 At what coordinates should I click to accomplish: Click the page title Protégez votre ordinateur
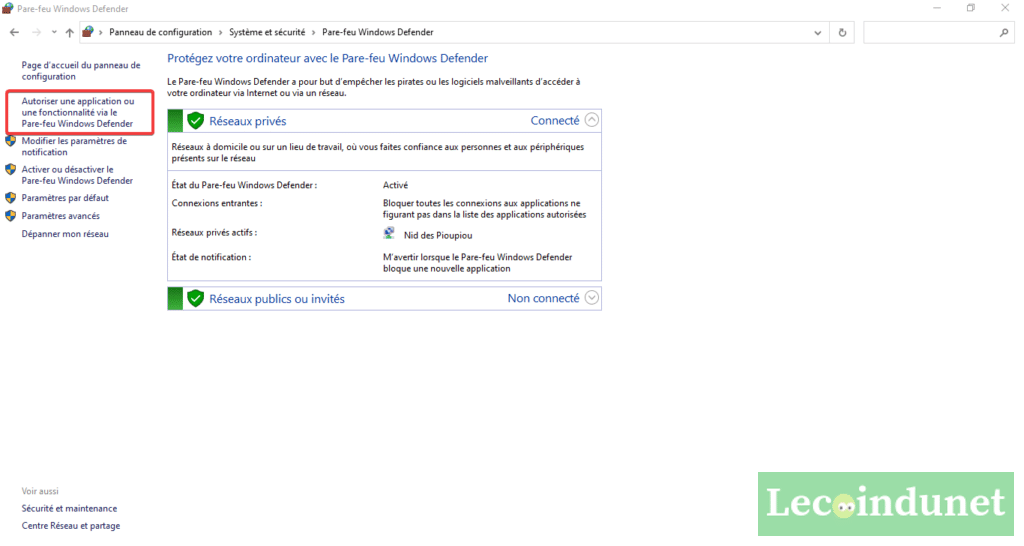point(327,58)
